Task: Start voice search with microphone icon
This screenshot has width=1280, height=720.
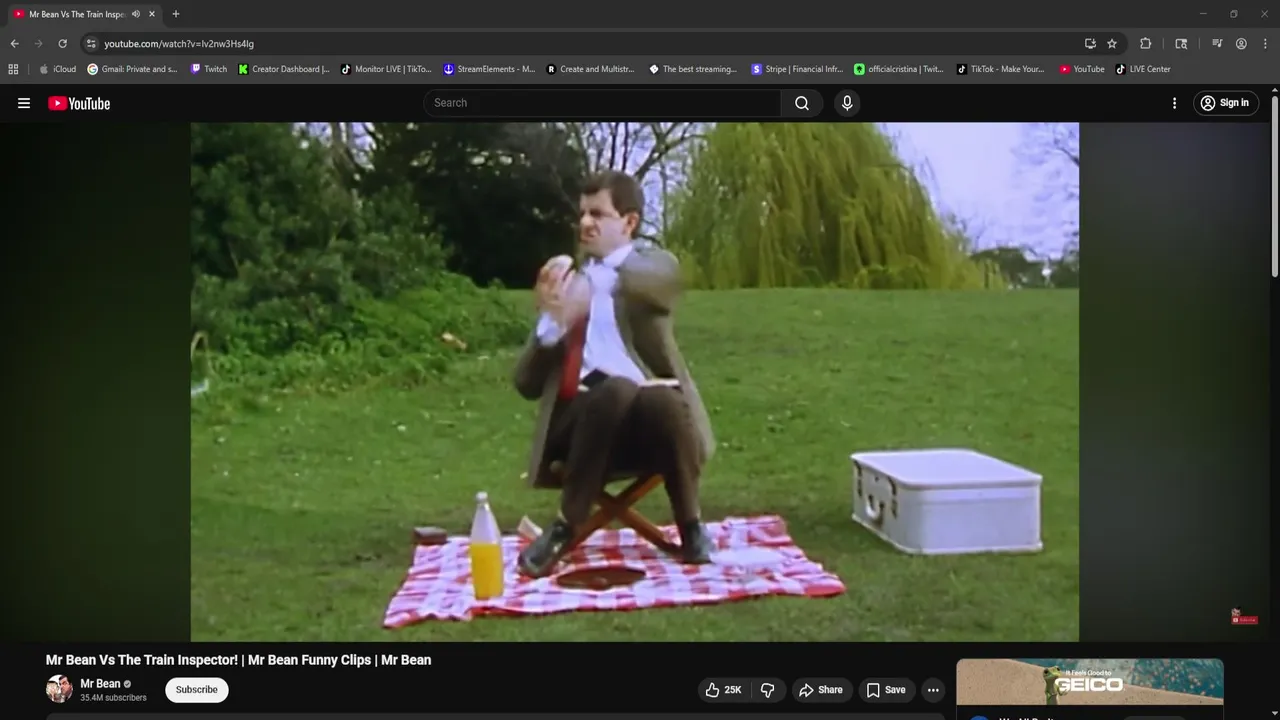Action: pos(847,103)
